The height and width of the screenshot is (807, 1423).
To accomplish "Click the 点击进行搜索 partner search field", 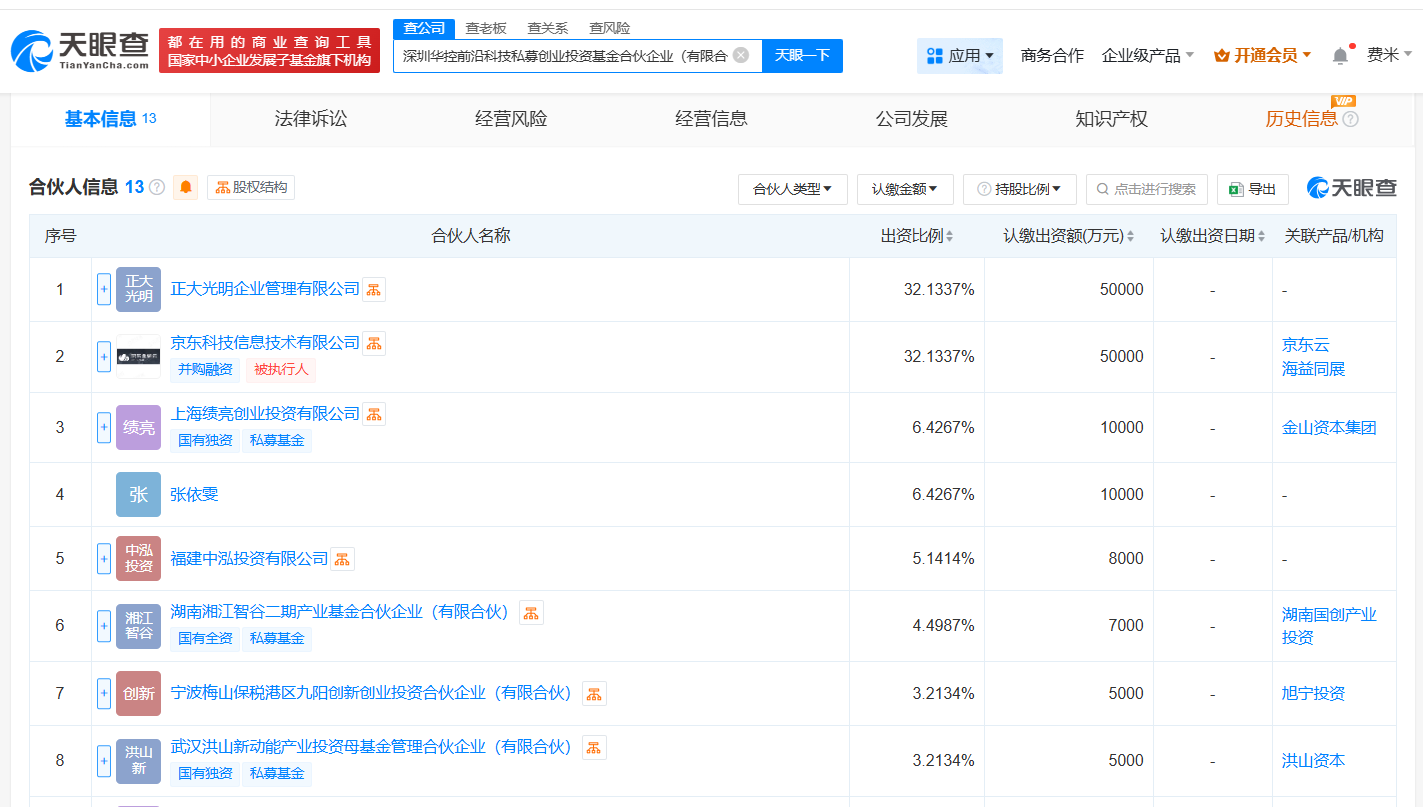I will click(1147, 189).
